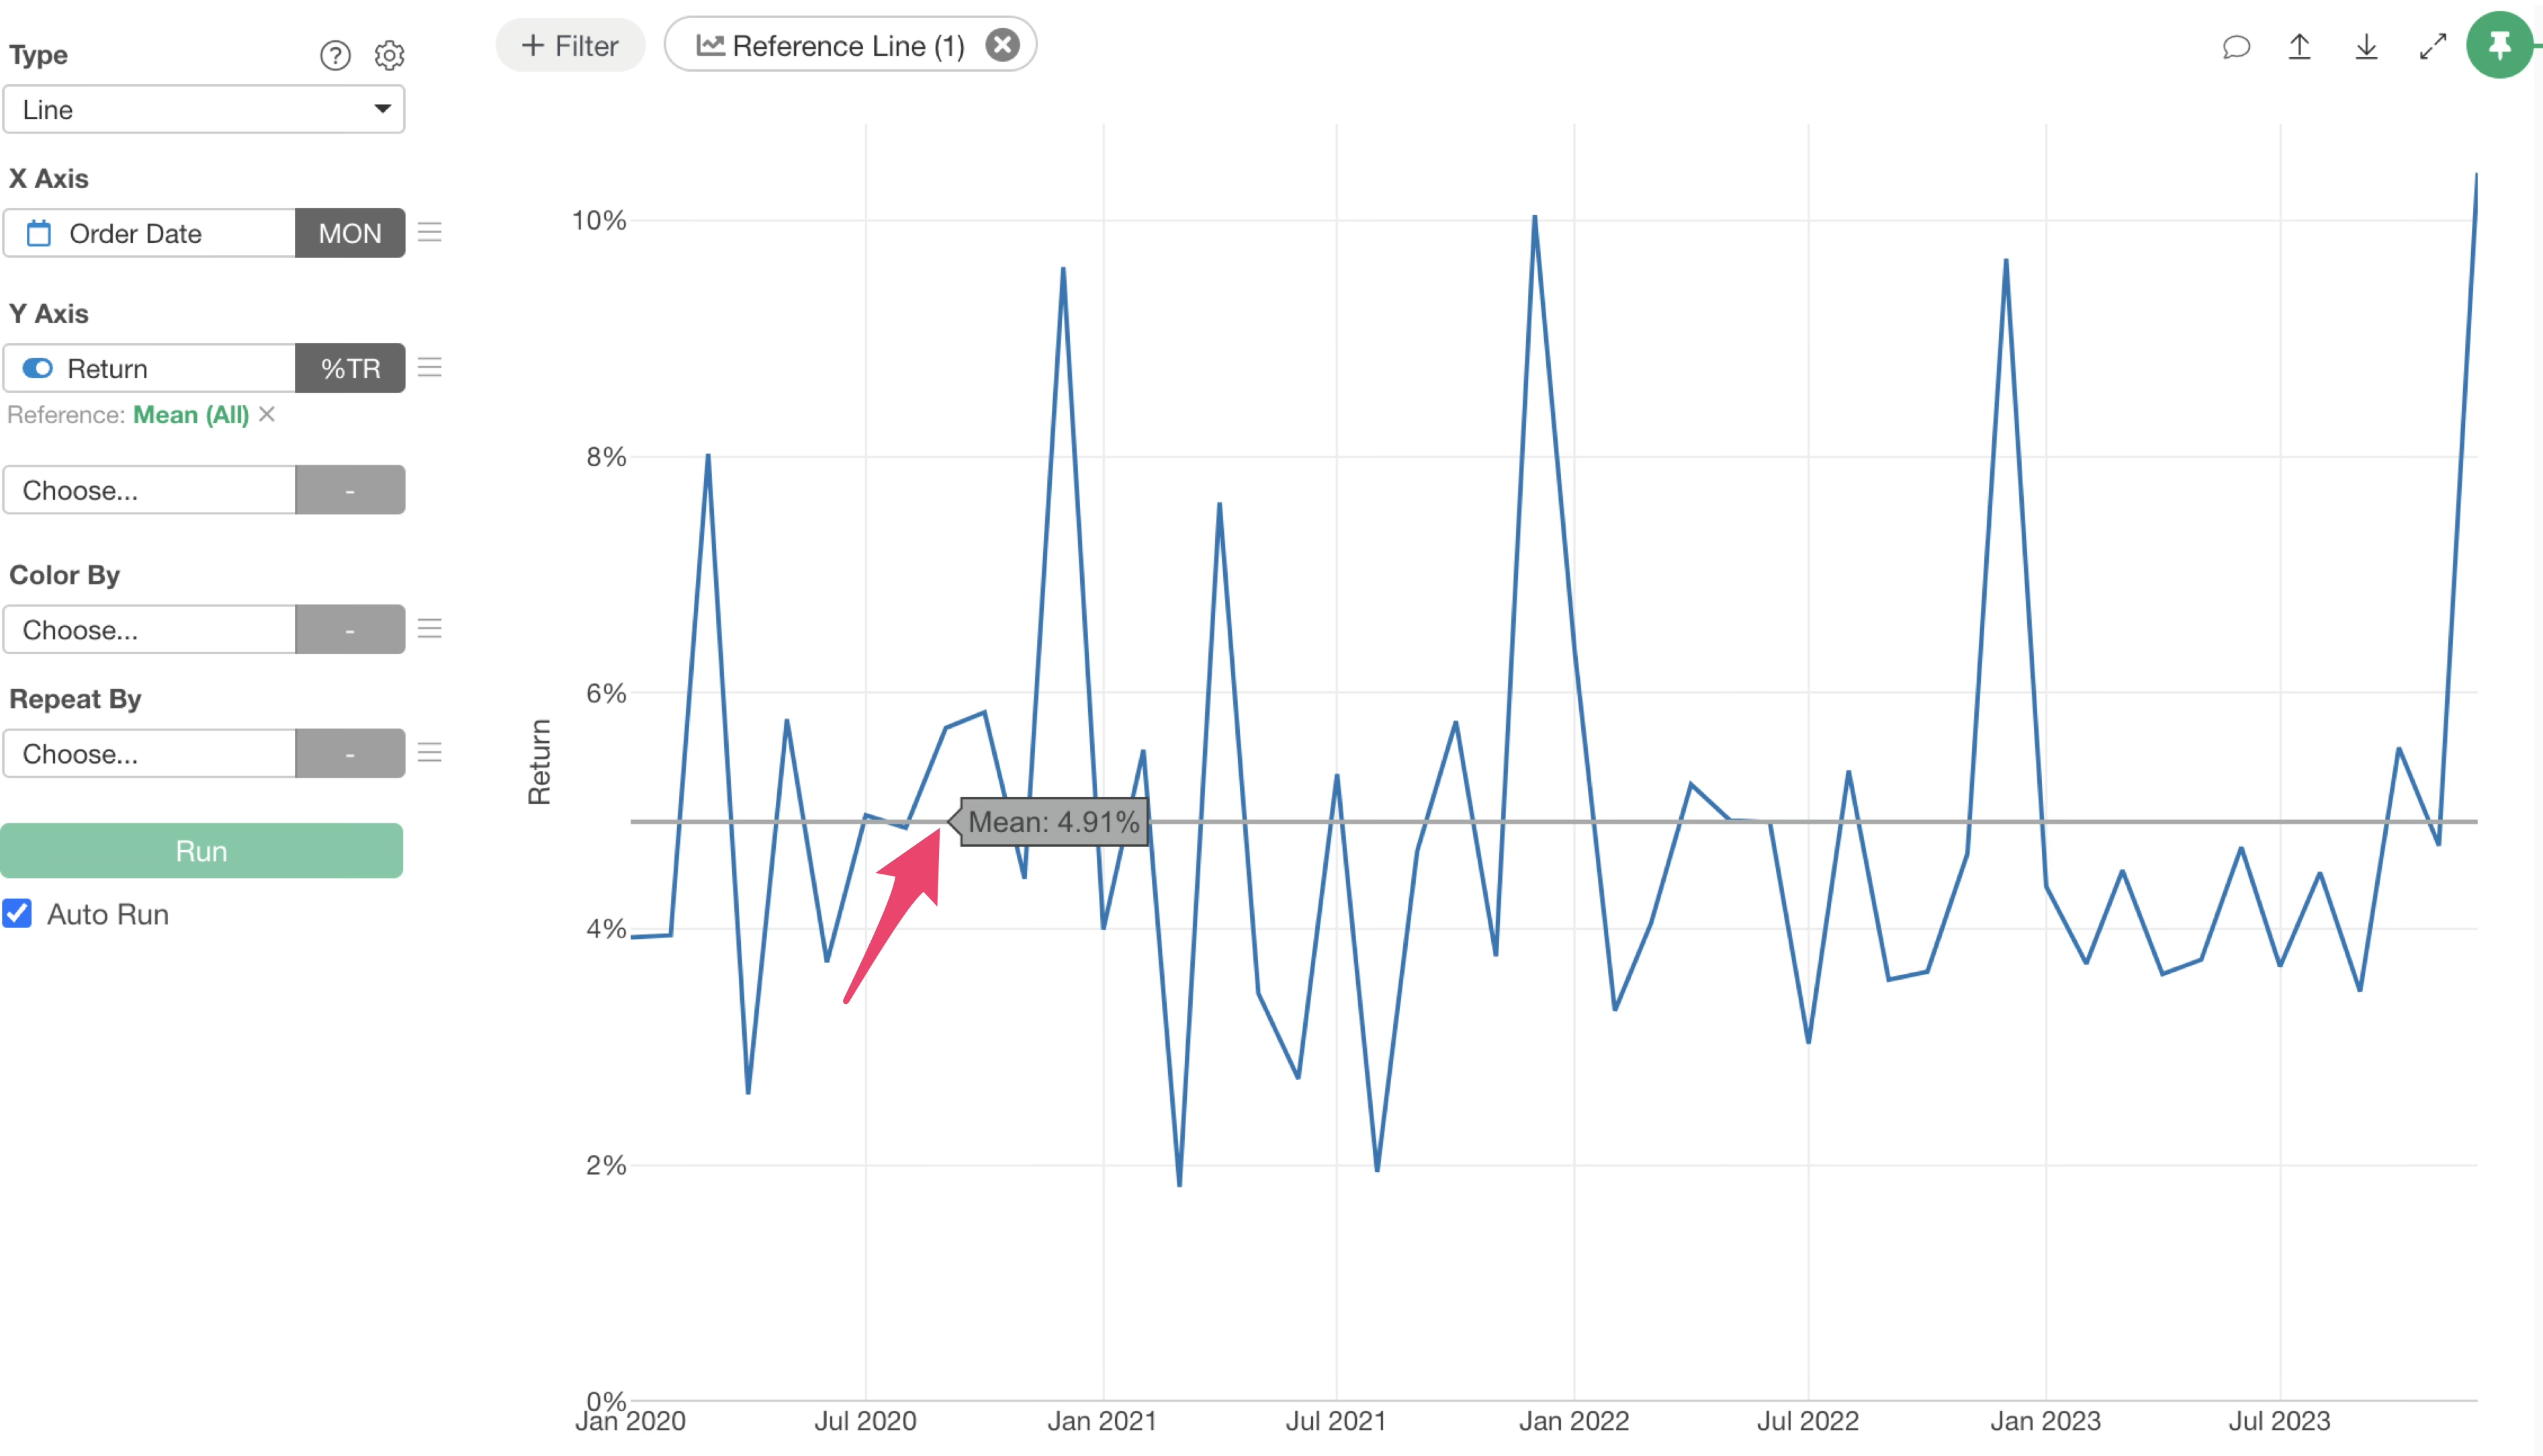2543x1456 pixels.
Task: Open Y Axis Return hamburger menu
Action: (430, 368)
